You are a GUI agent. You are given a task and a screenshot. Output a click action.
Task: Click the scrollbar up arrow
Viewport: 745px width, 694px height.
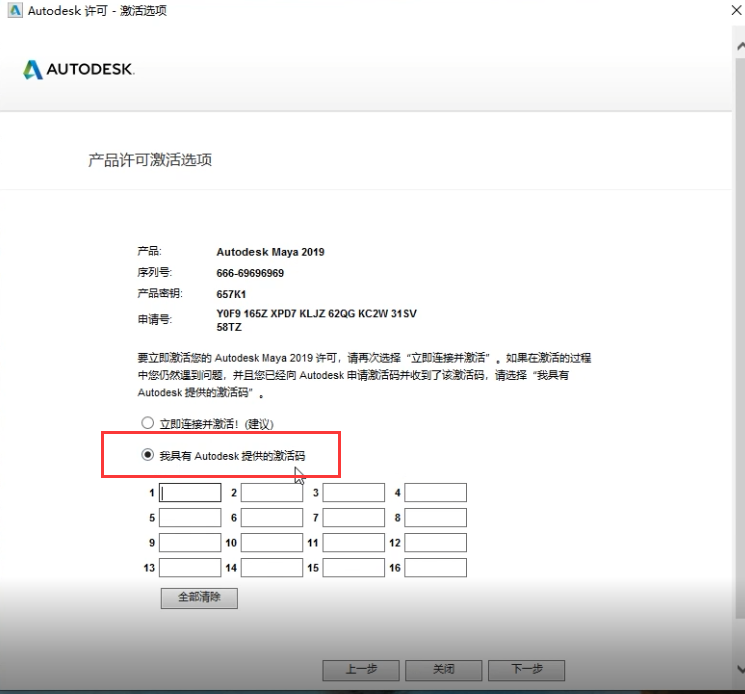pyautogui.click(x=741, y=46)
